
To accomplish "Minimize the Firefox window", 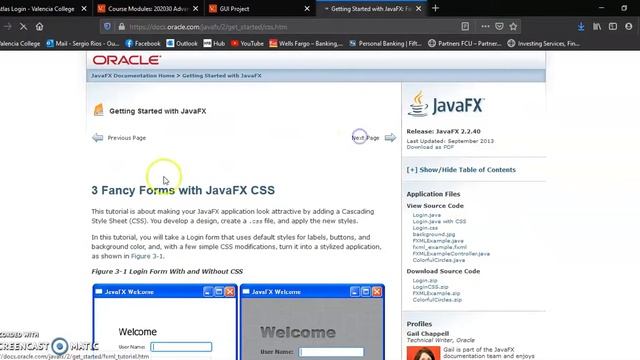I will point(601,8).
